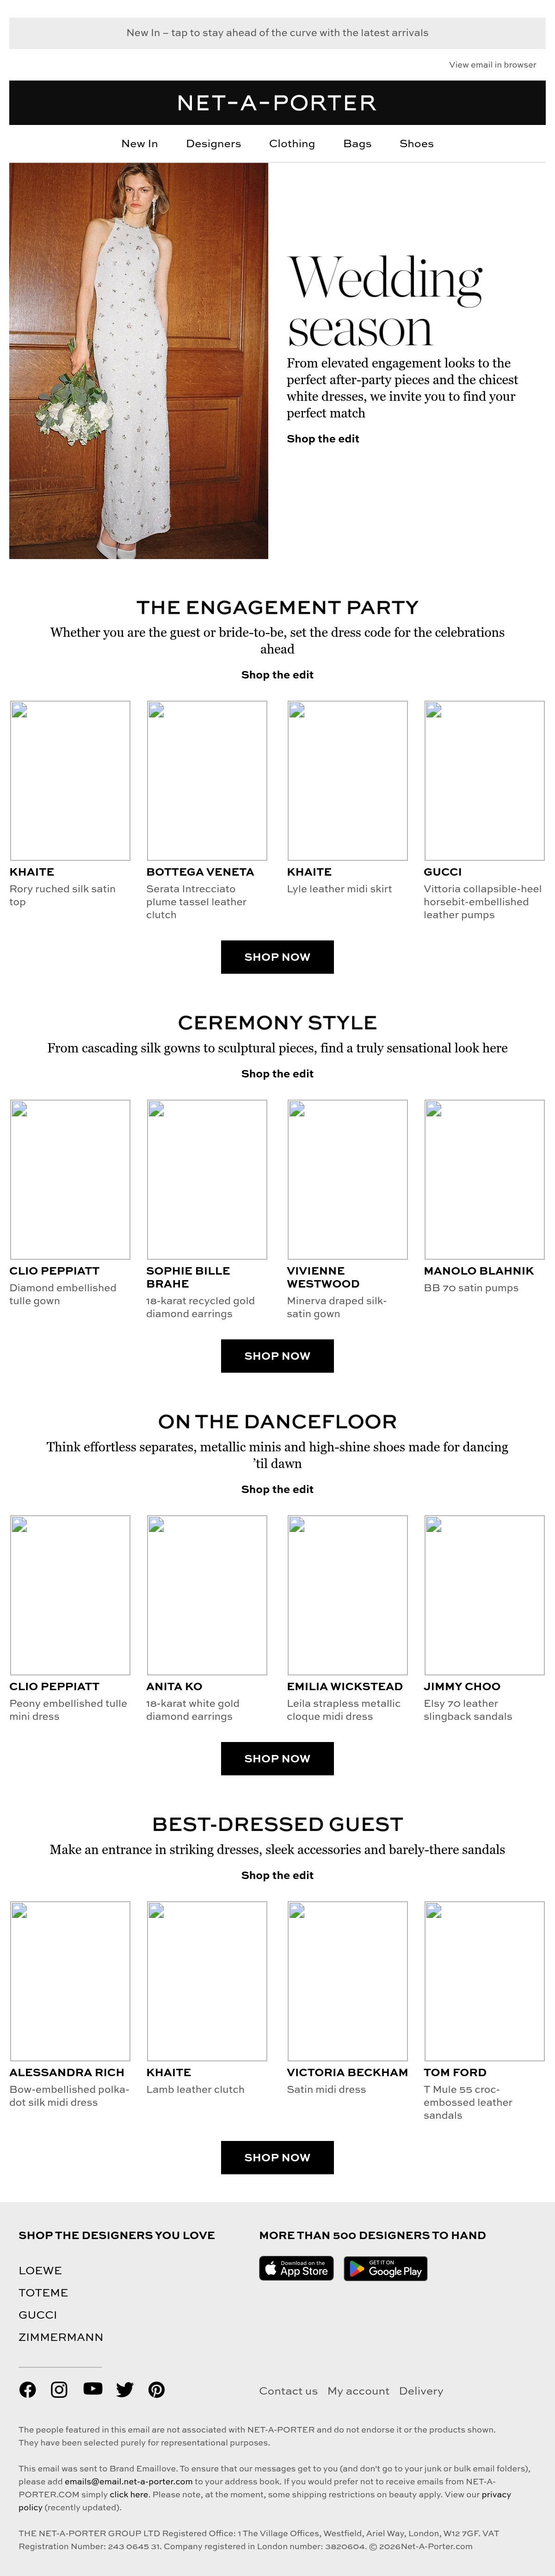Click Shop the edit under Wedding season
The image size is (555, 2576).
pos(322,438)
